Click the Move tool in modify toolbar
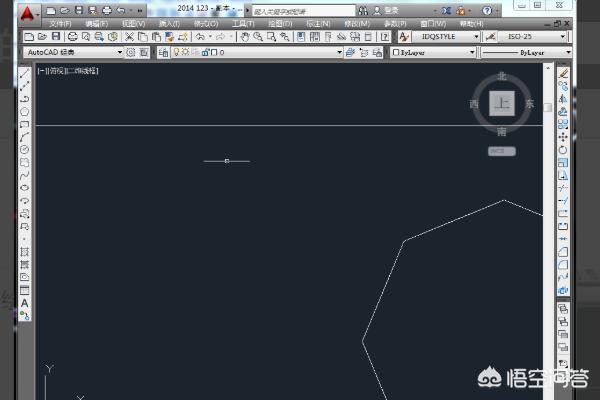 564,137
